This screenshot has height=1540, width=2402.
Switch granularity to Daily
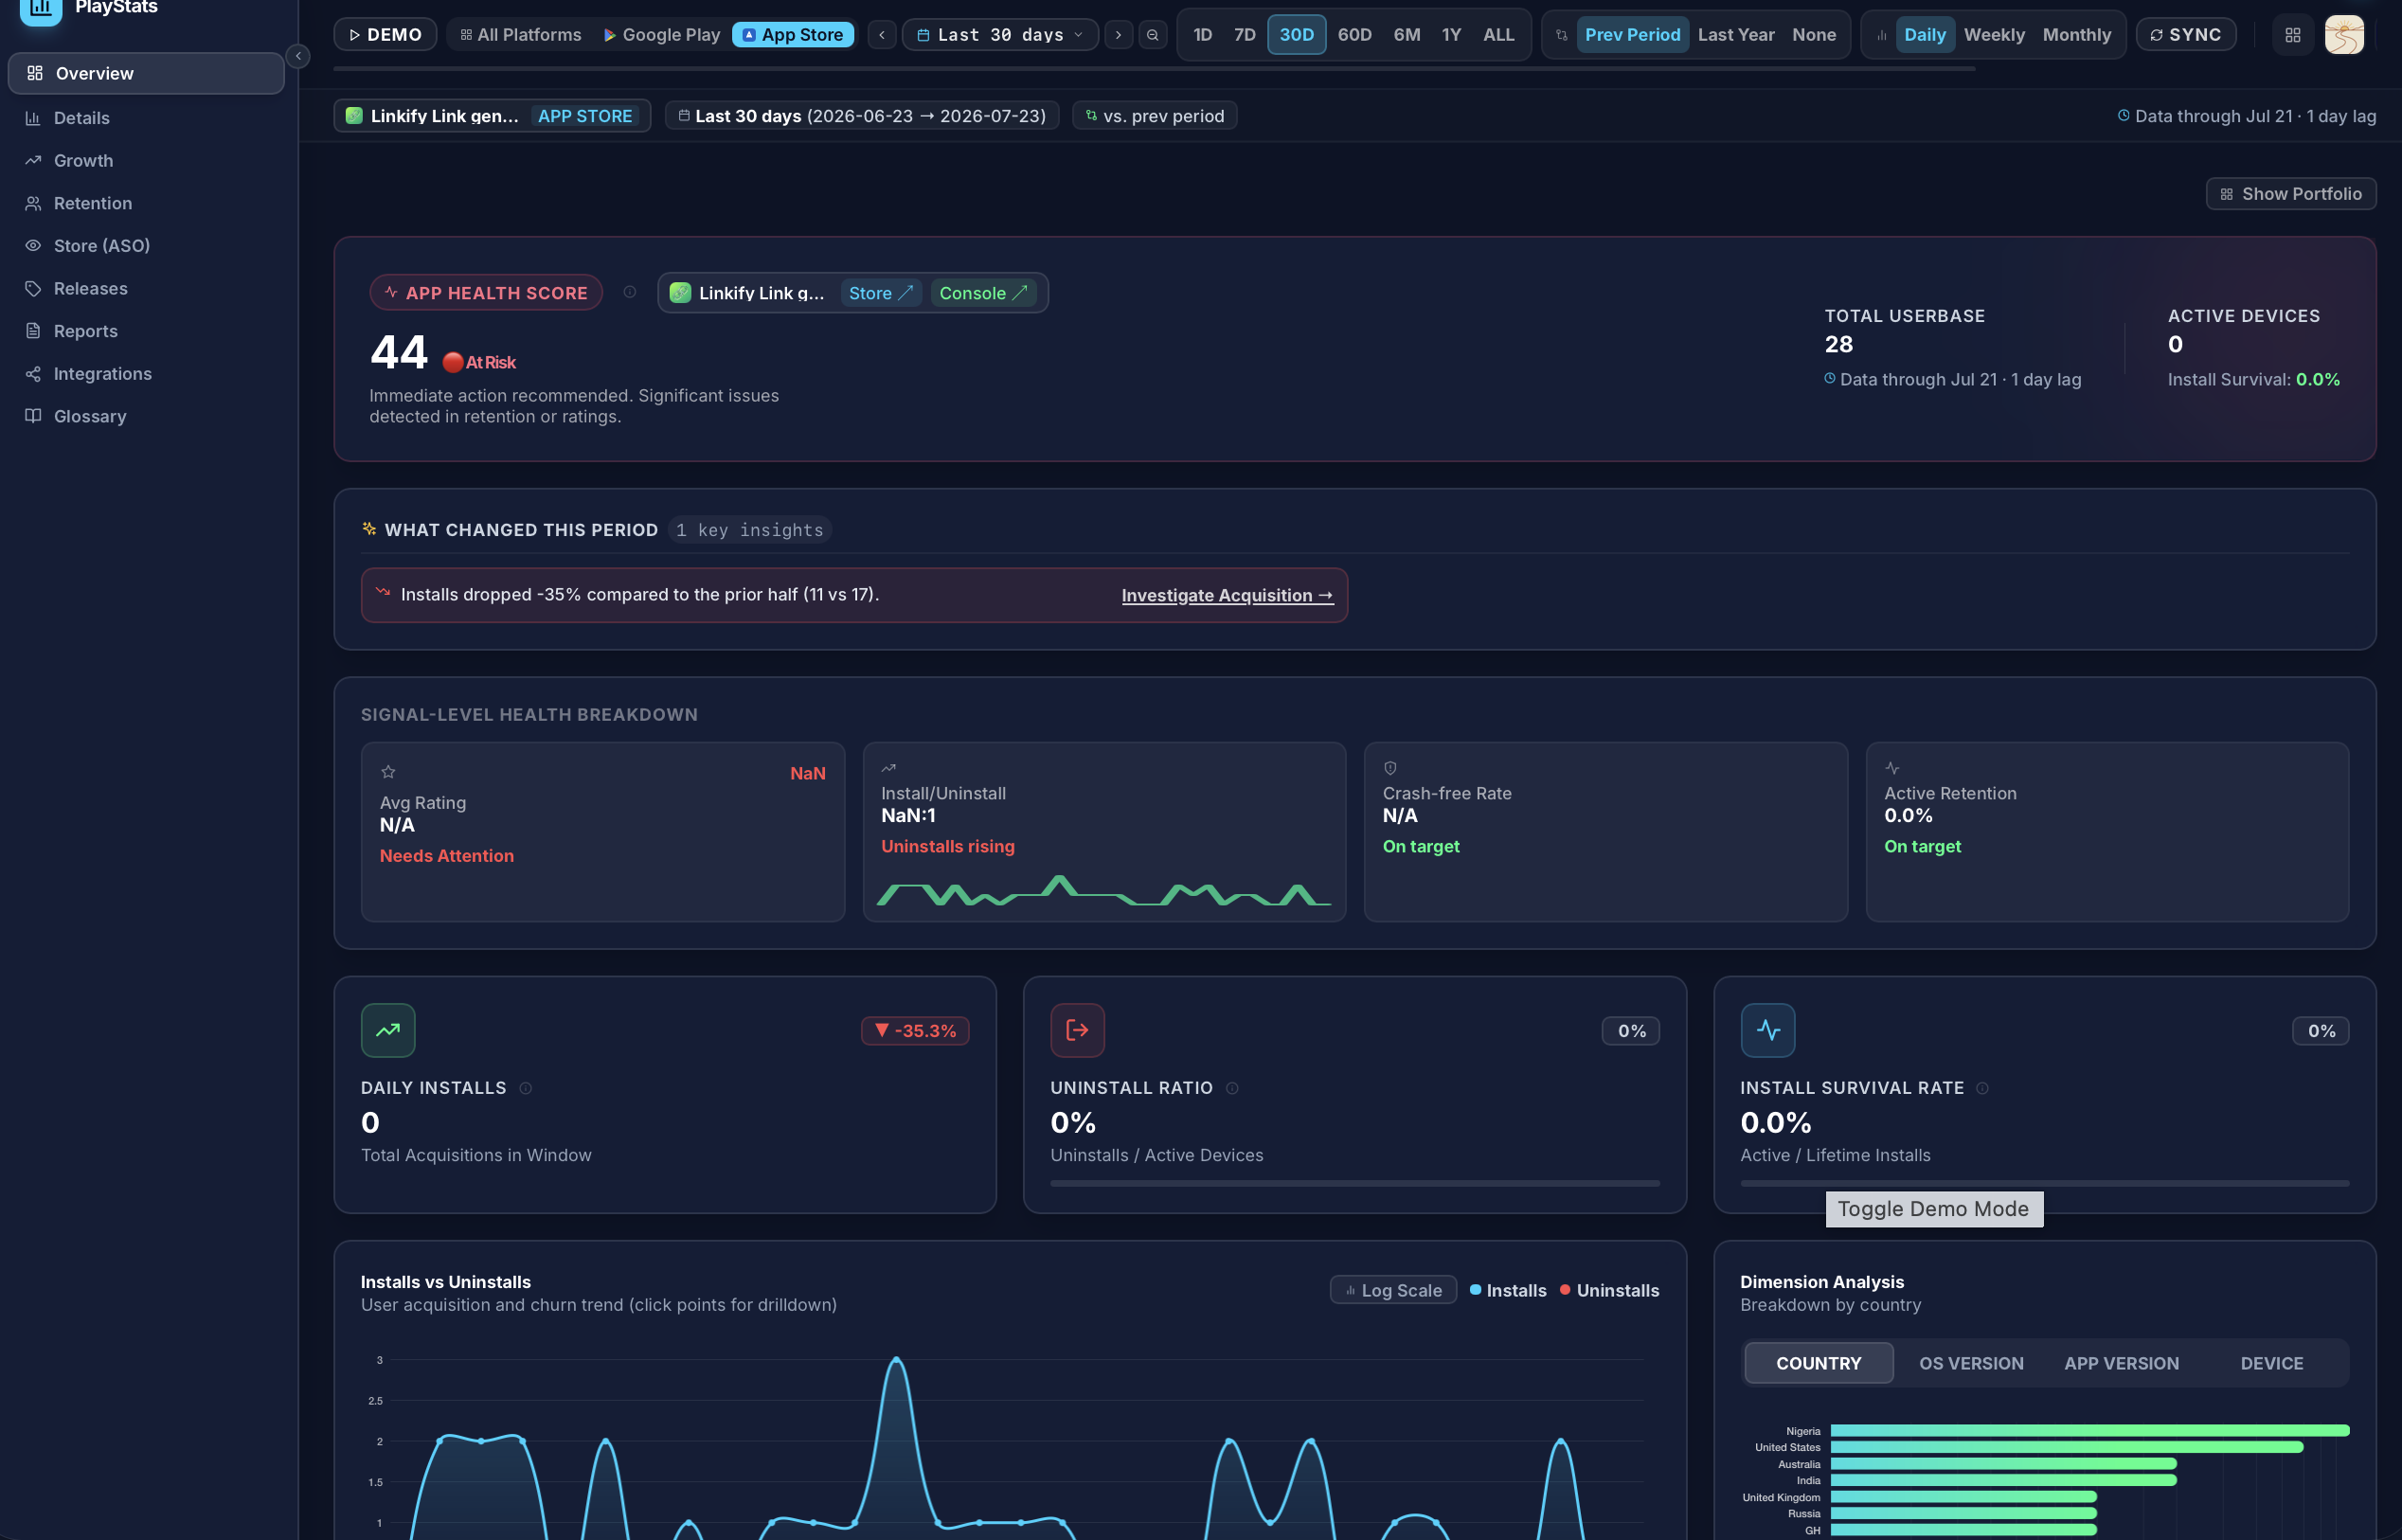[x=1924, y=34]
